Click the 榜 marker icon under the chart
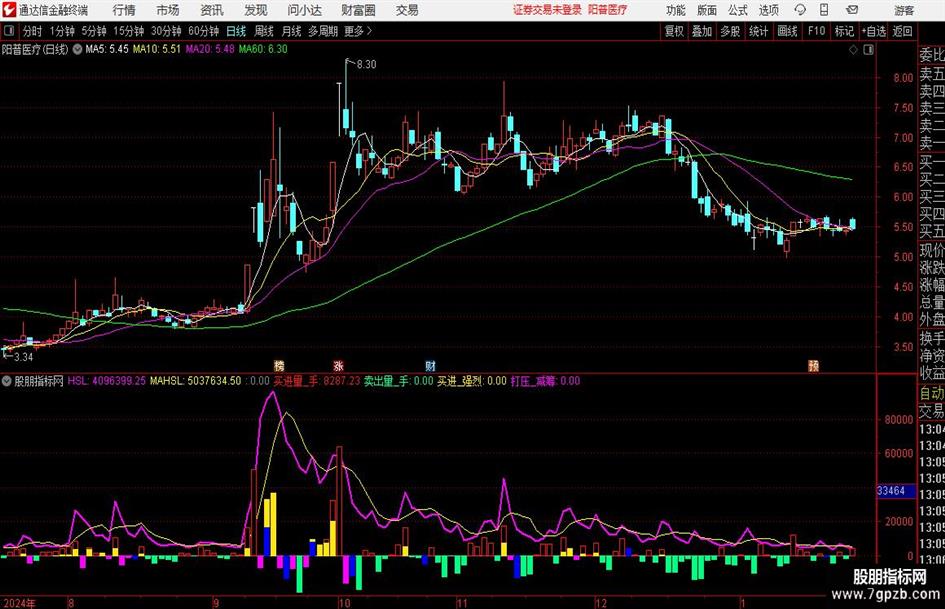945x609 pixels. (x=279, y=365)
